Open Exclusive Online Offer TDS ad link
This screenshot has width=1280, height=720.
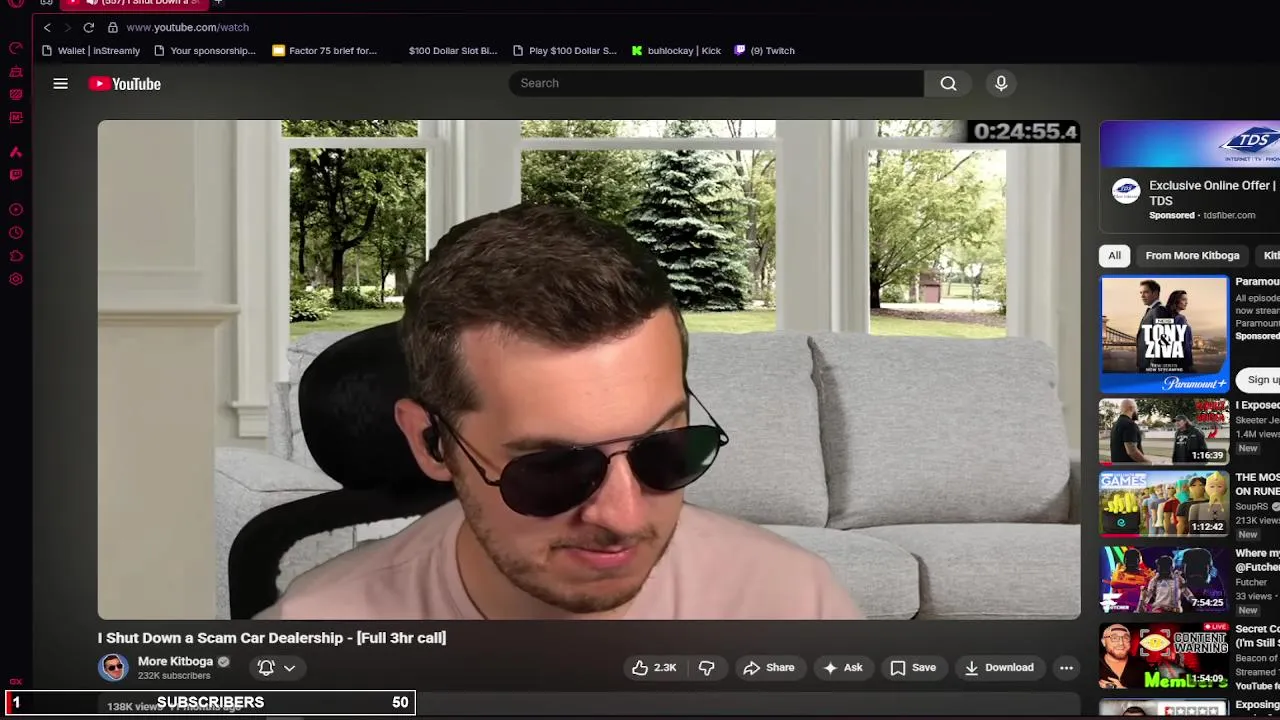pos(1212,193)
